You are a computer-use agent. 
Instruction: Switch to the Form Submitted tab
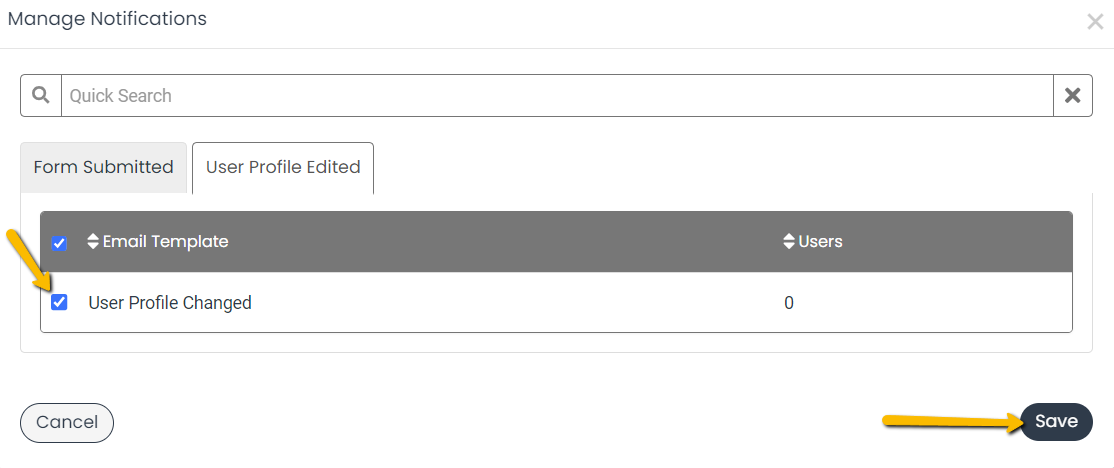[104, 168]
